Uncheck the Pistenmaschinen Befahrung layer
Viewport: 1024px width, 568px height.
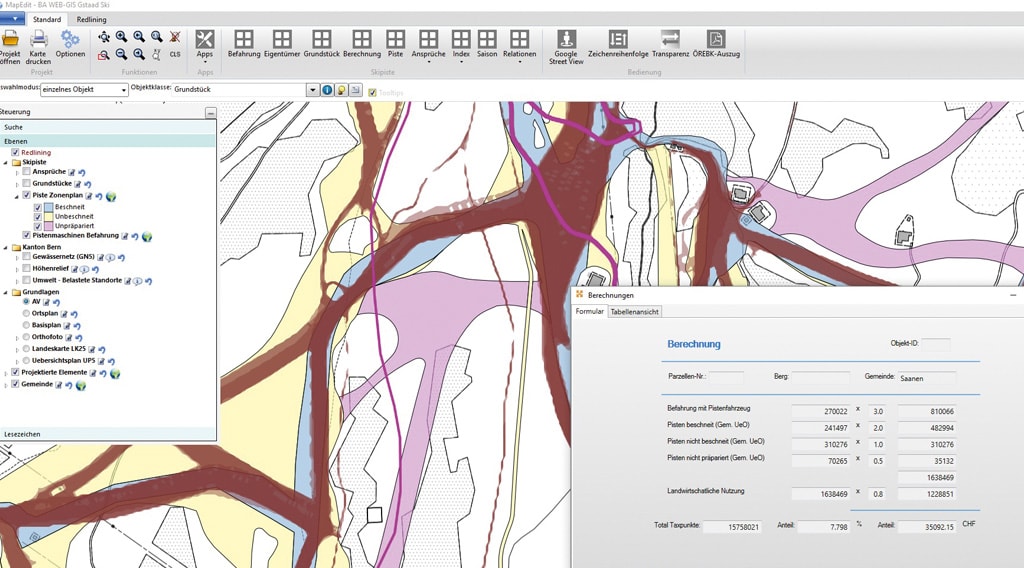(26, 236)
